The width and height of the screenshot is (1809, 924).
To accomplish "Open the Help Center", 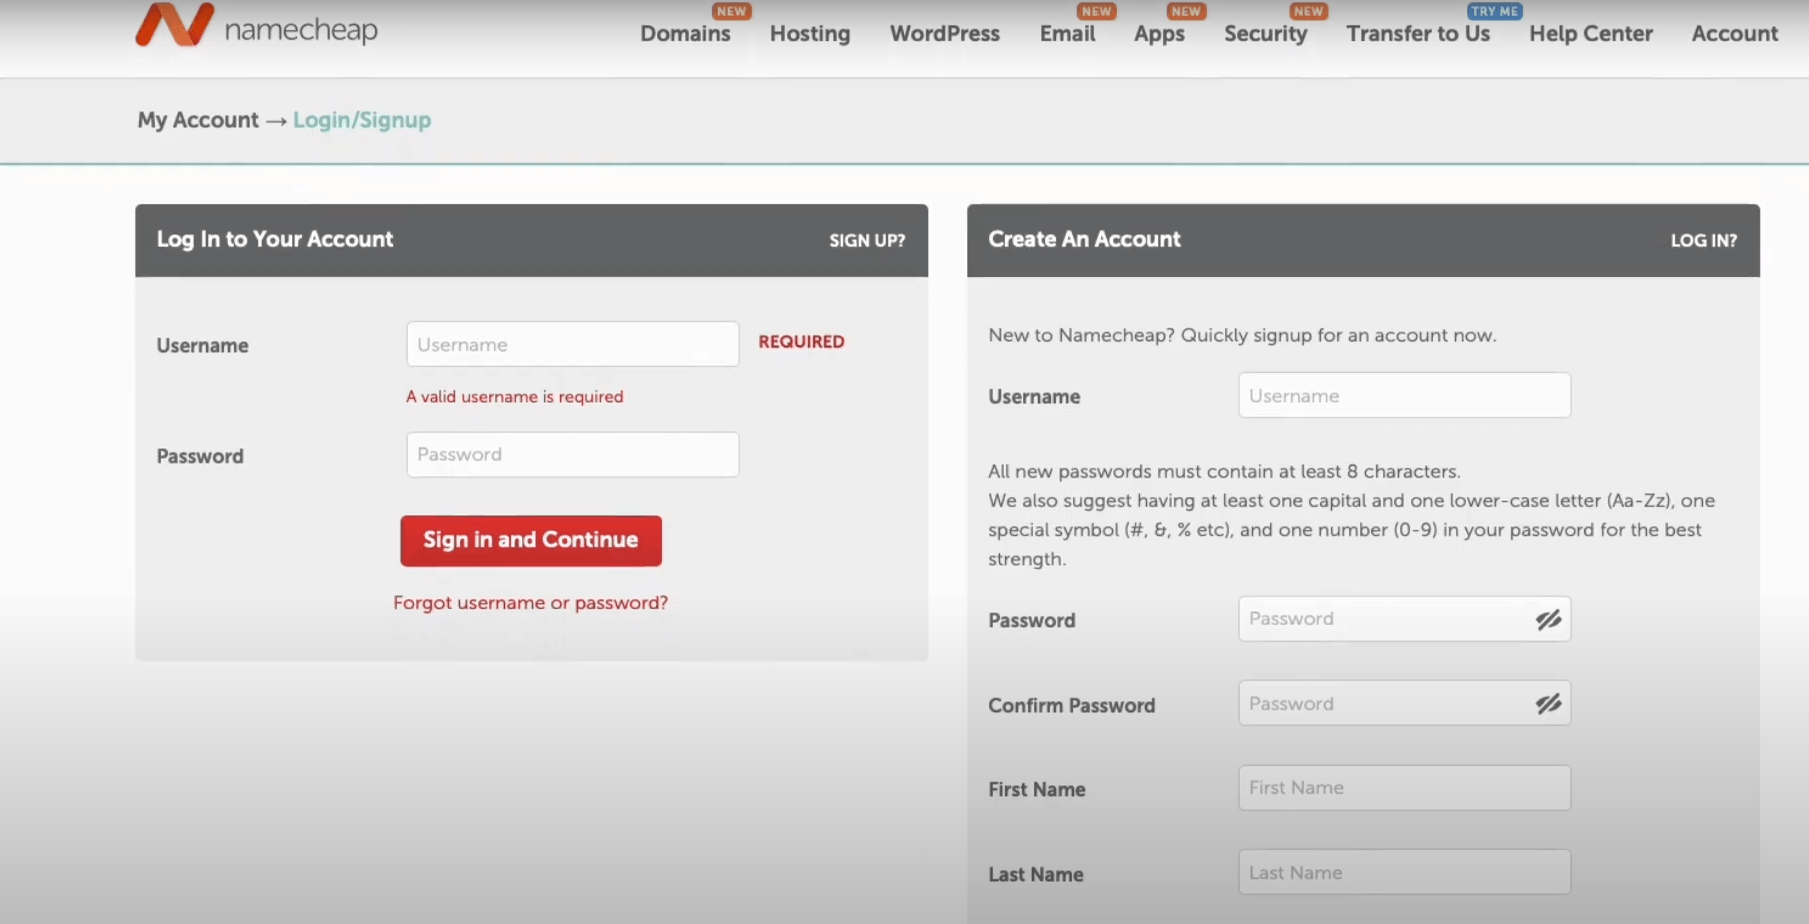I will pos(1591,33).
